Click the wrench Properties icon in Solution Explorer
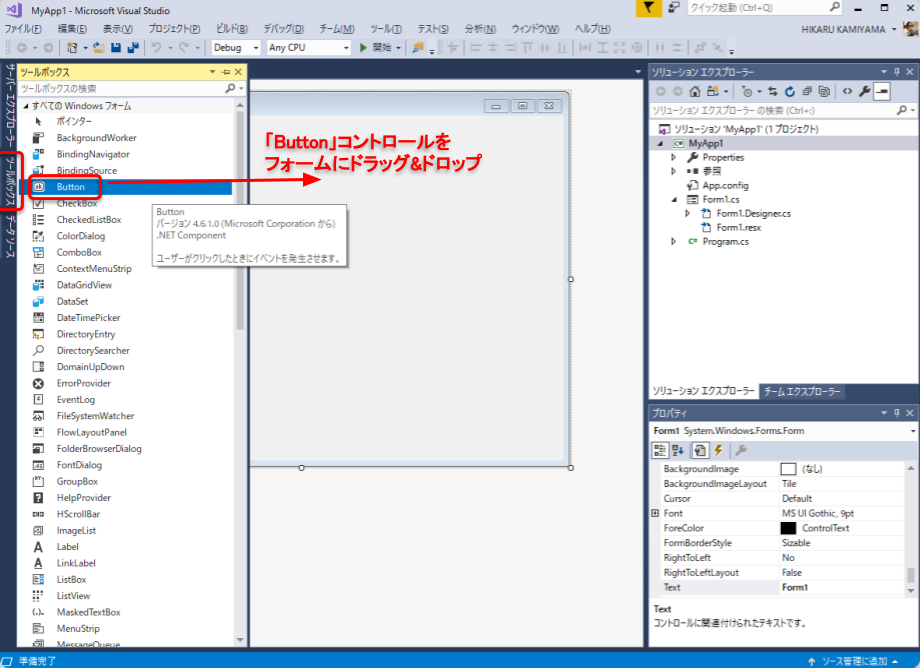 click(864, 91)
